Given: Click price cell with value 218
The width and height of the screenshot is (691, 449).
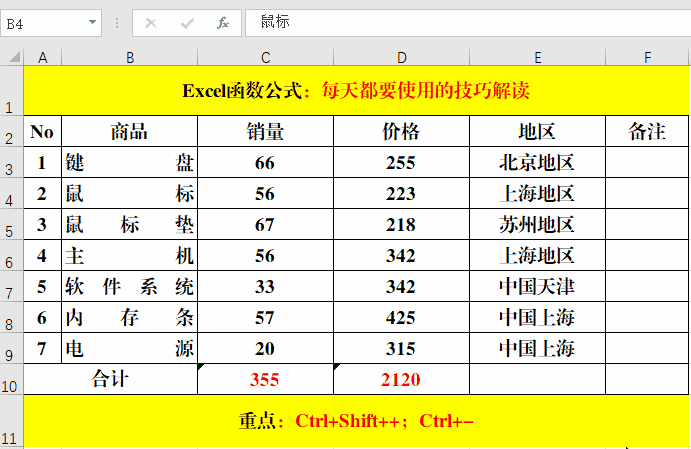Looking at the screenshot, I should pyautogui.click(x=401, y=224).
